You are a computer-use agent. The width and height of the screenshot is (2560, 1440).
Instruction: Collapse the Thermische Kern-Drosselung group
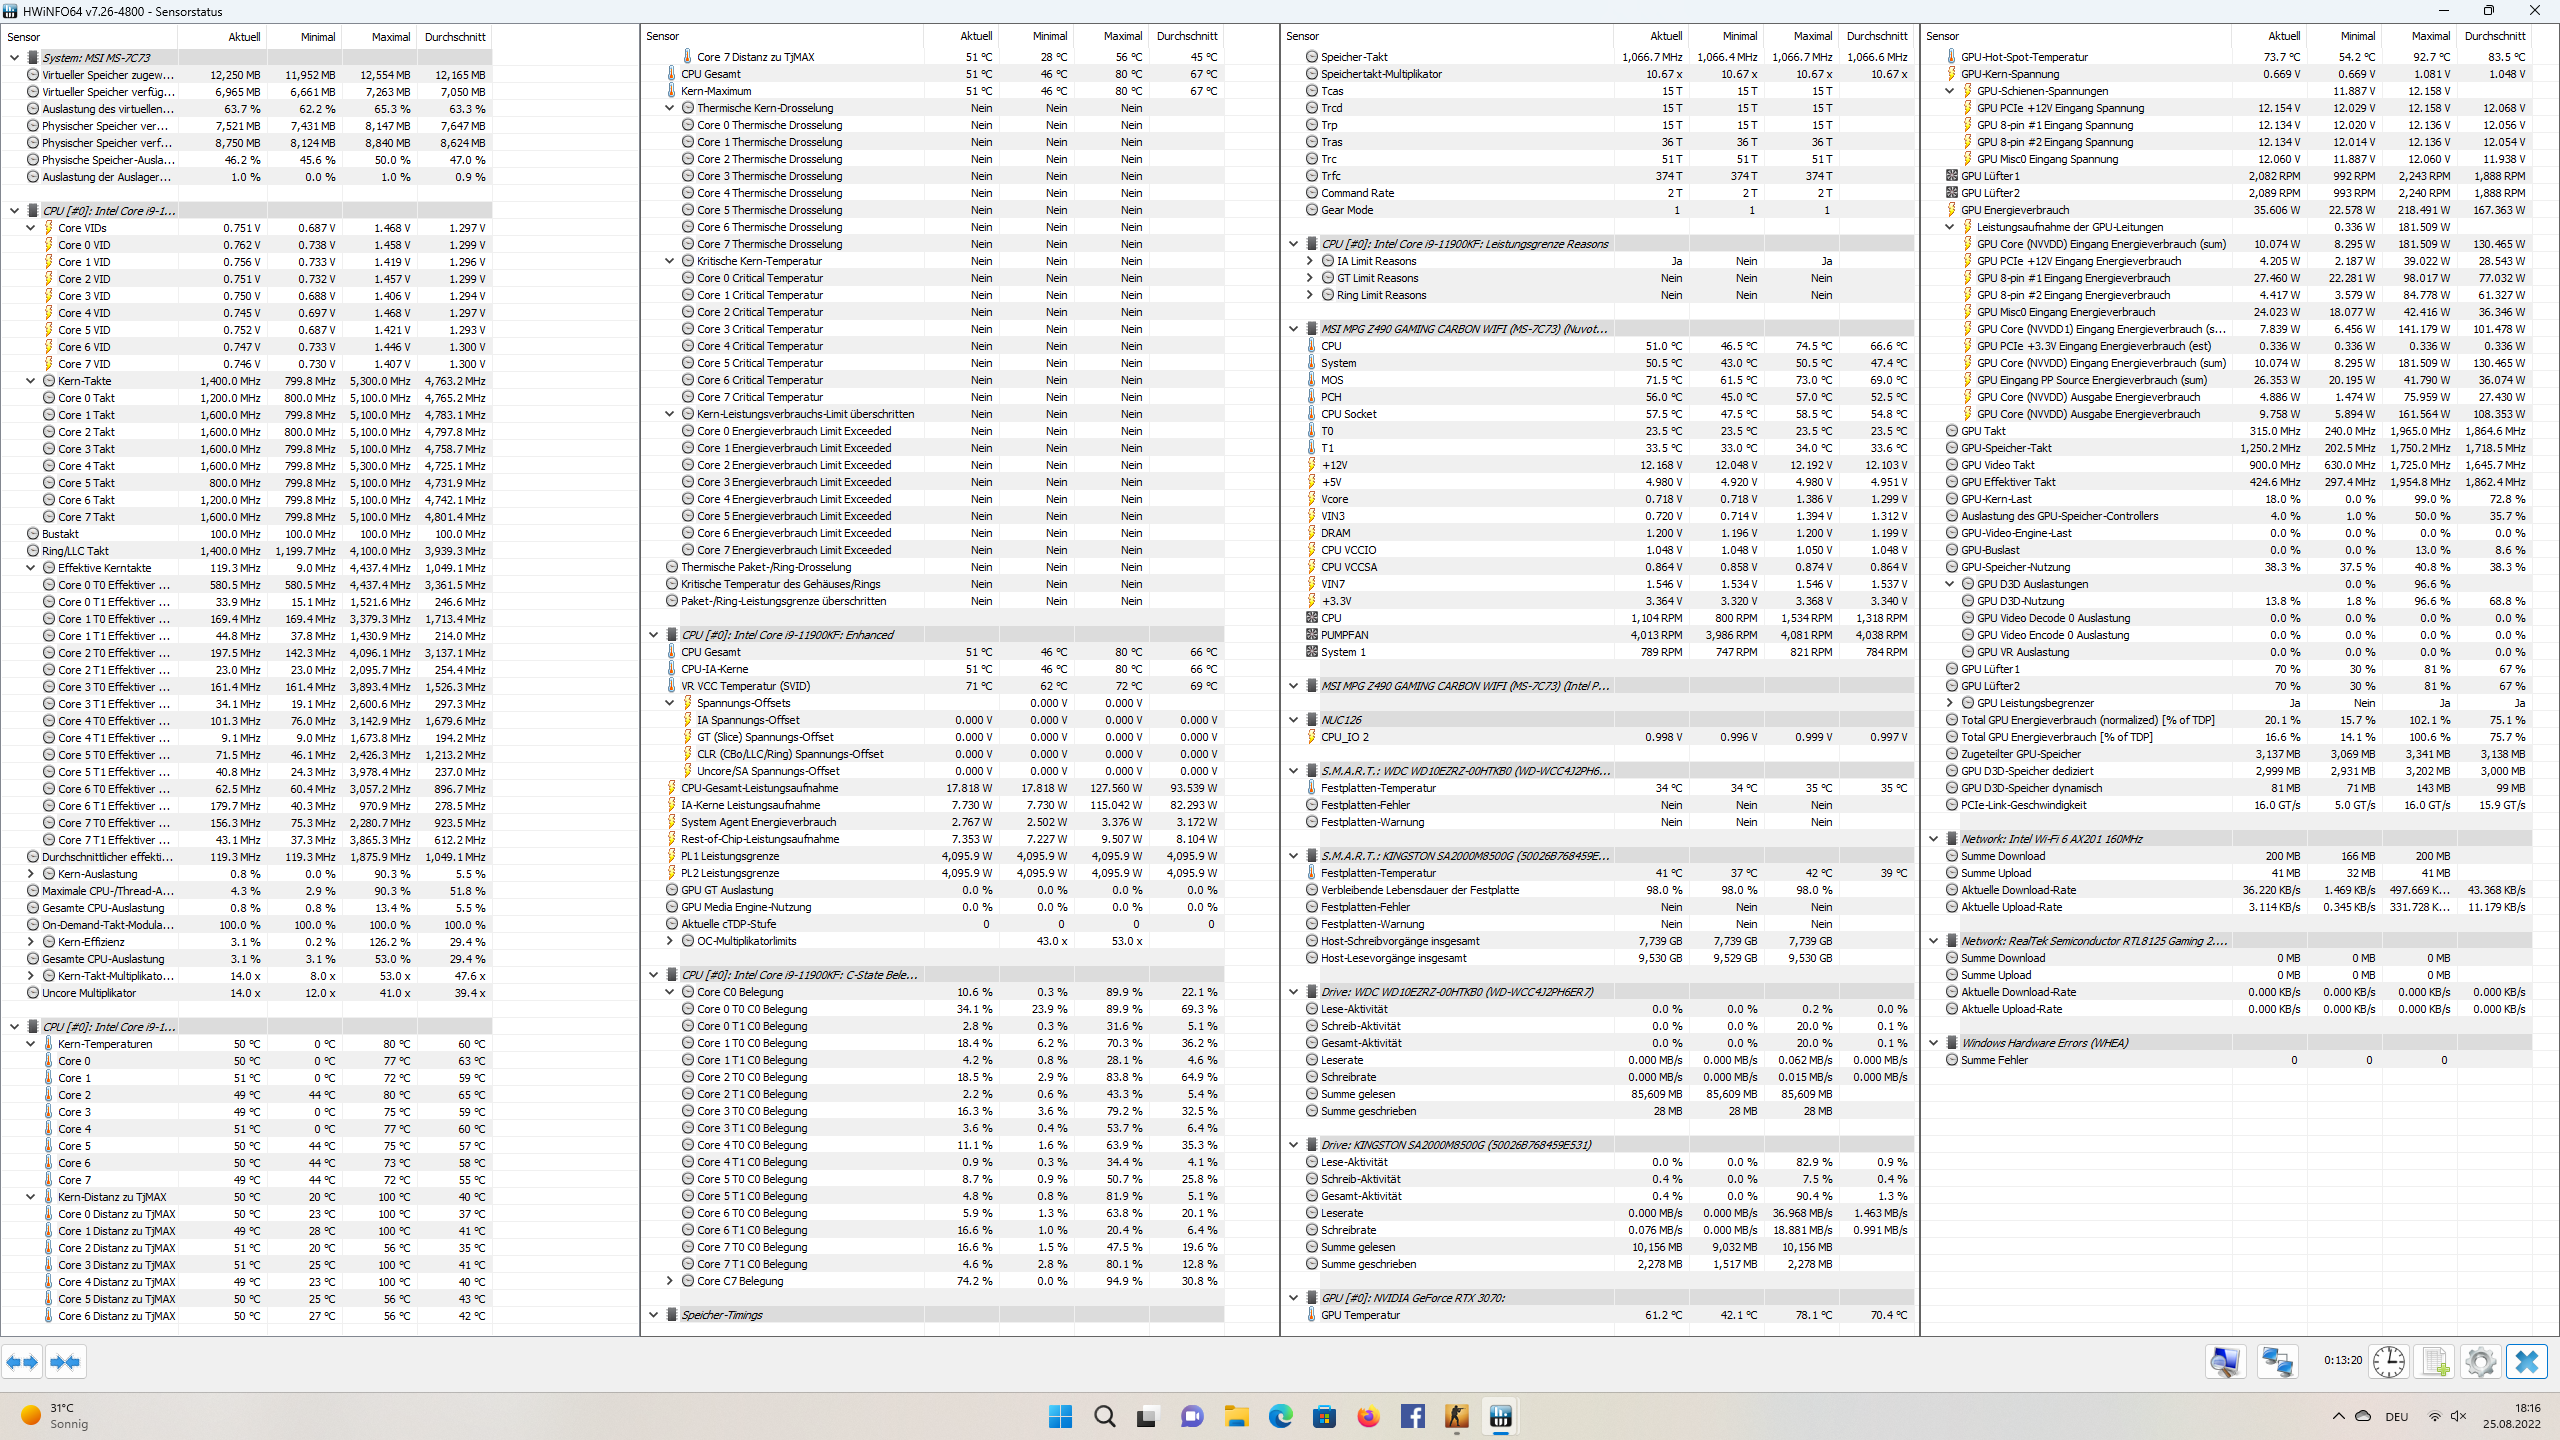670,108
